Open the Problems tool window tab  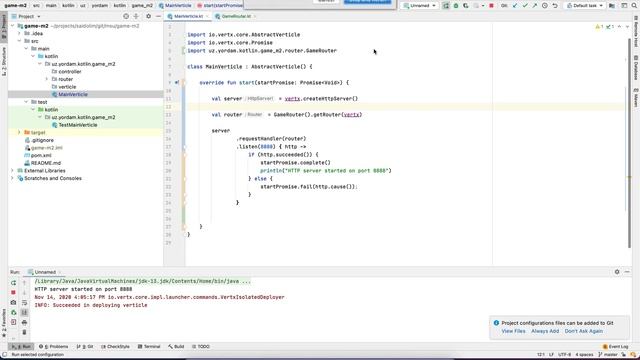(53, 347)
